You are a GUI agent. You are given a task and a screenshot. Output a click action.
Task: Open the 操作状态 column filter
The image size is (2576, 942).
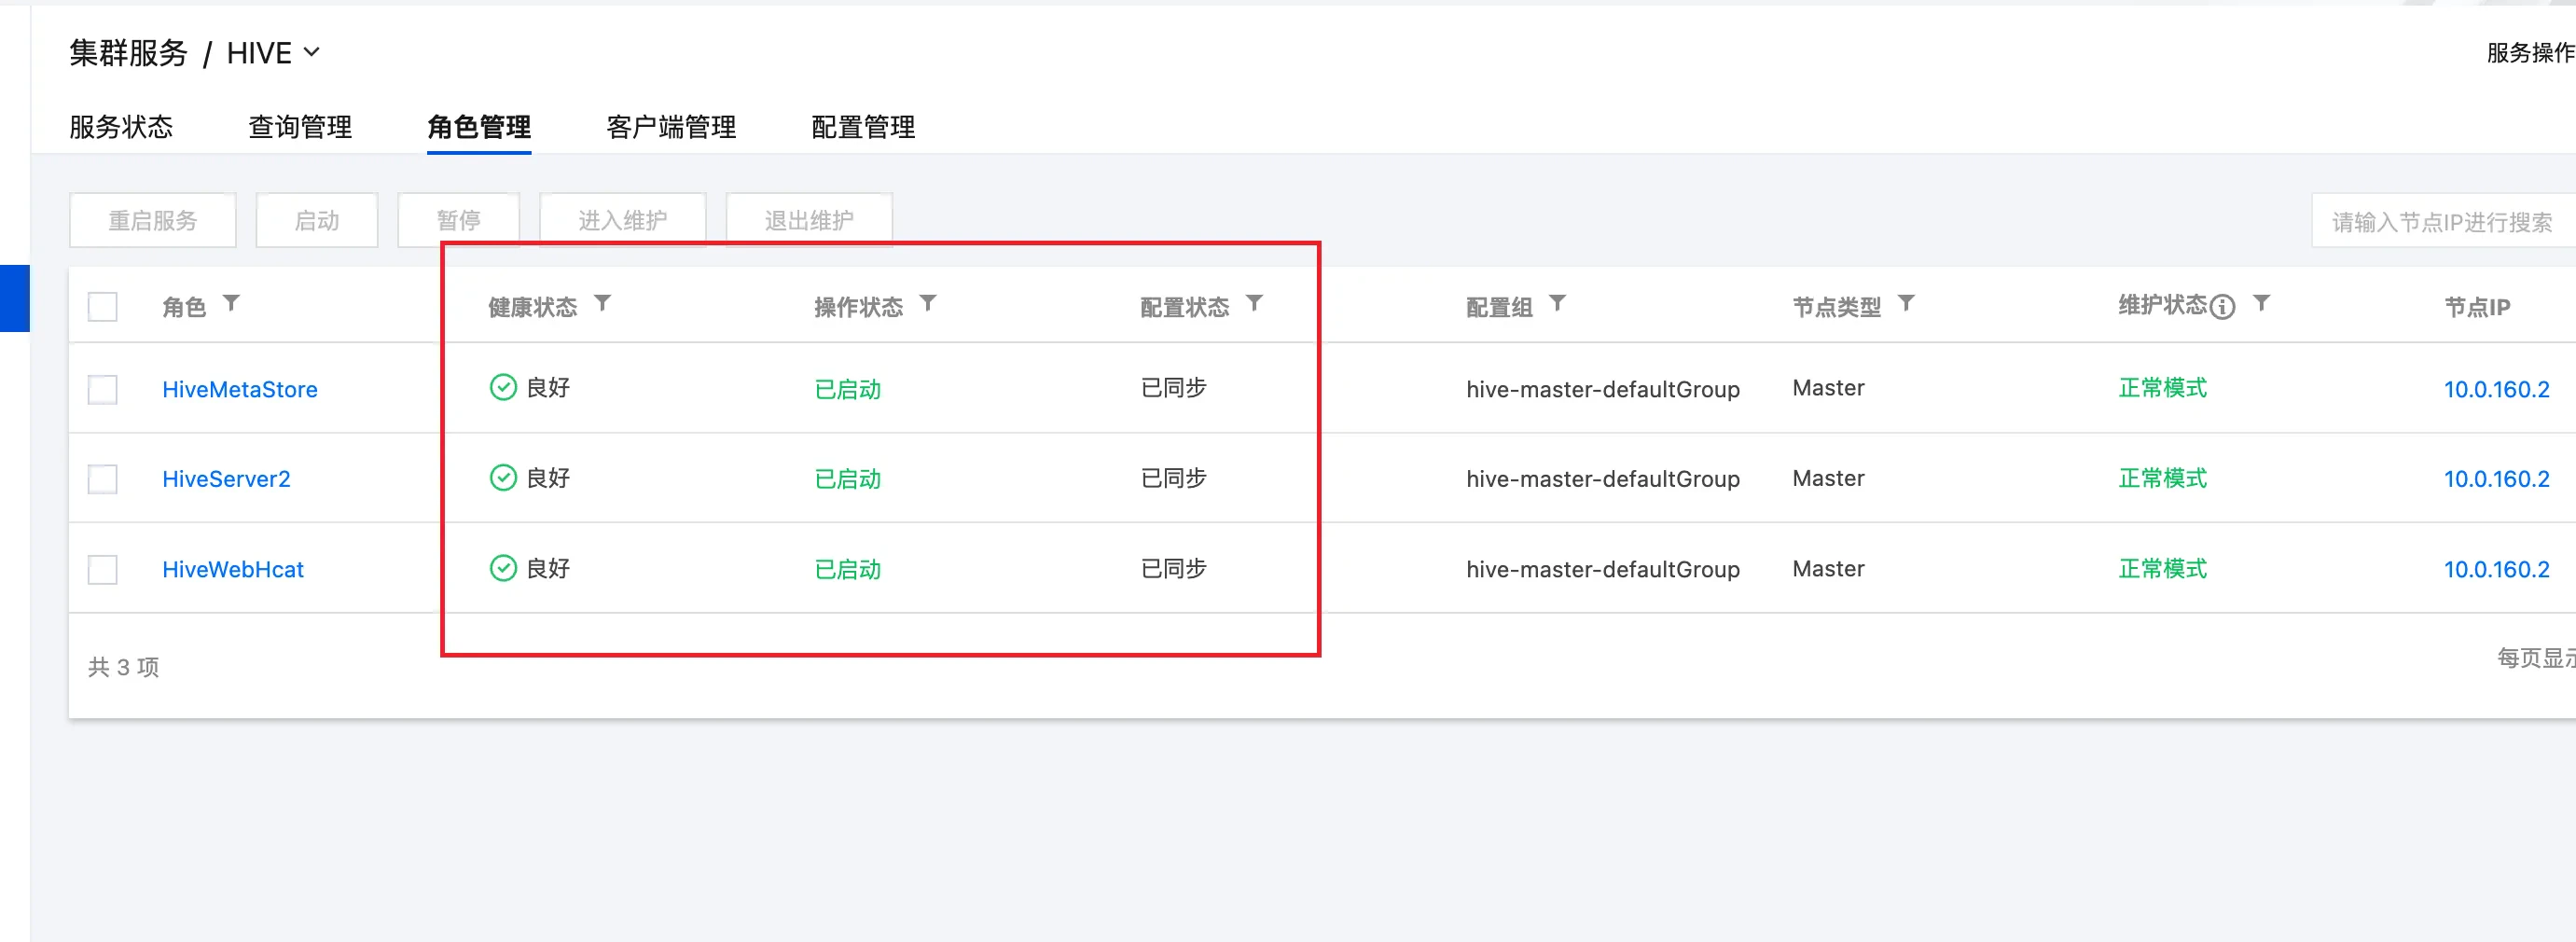tap(930, 303)
